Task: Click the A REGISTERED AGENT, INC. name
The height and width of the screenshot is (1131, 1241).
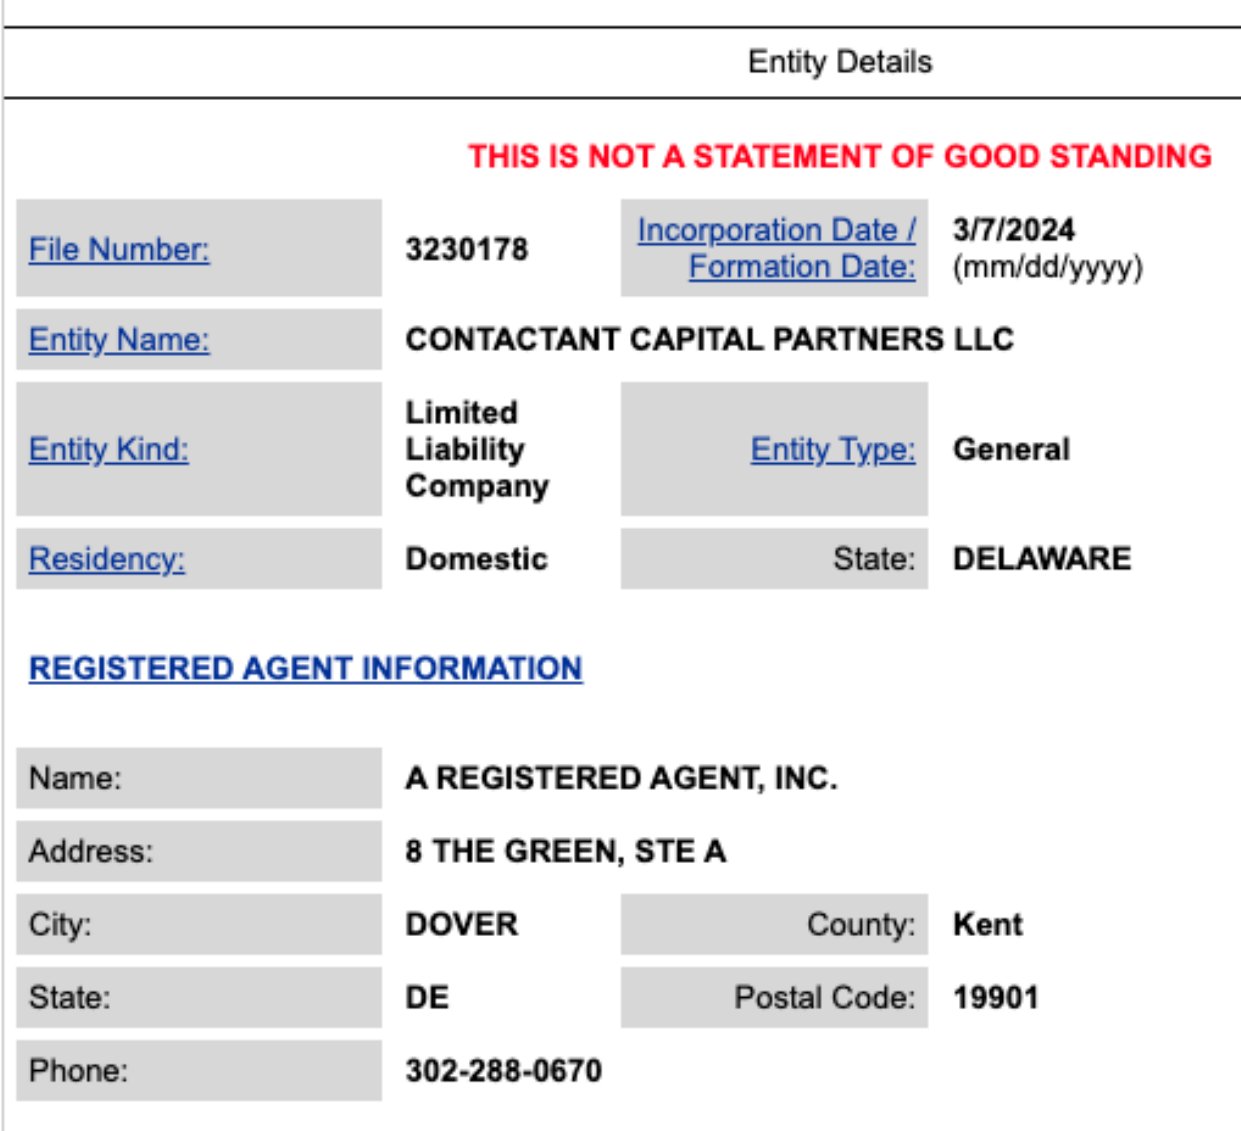Action: pyautogui.click(x=621, y=778)
